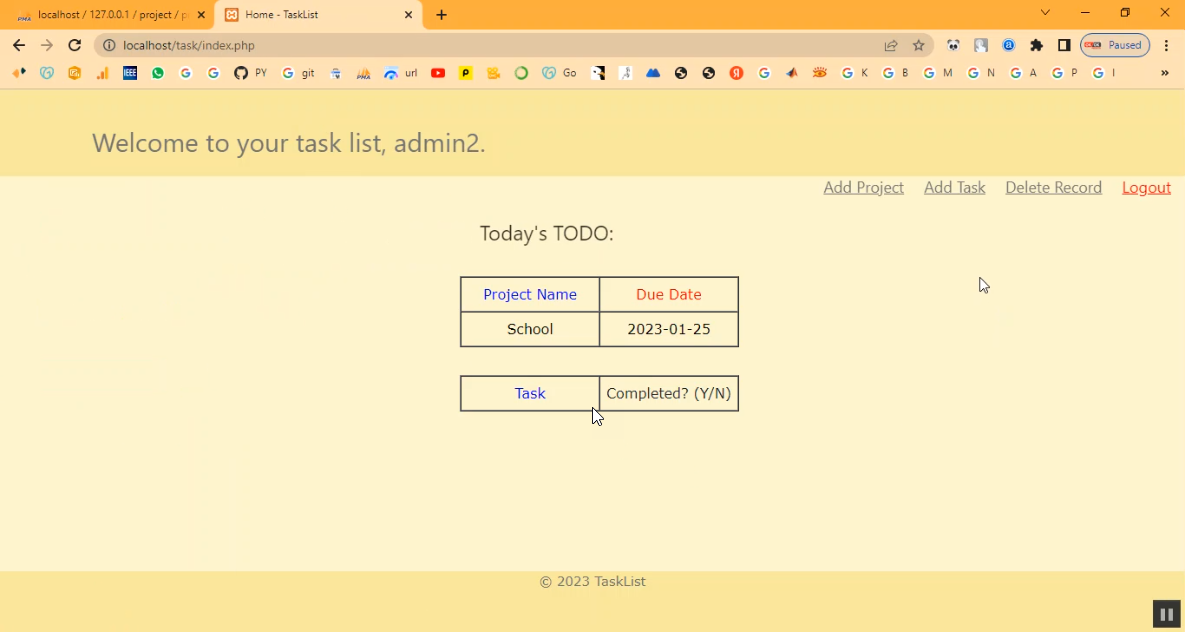This screenshot has width=1185, height=632.
Task: Click the welcome admin2 heading text
Action: click(x=289, y=143)
